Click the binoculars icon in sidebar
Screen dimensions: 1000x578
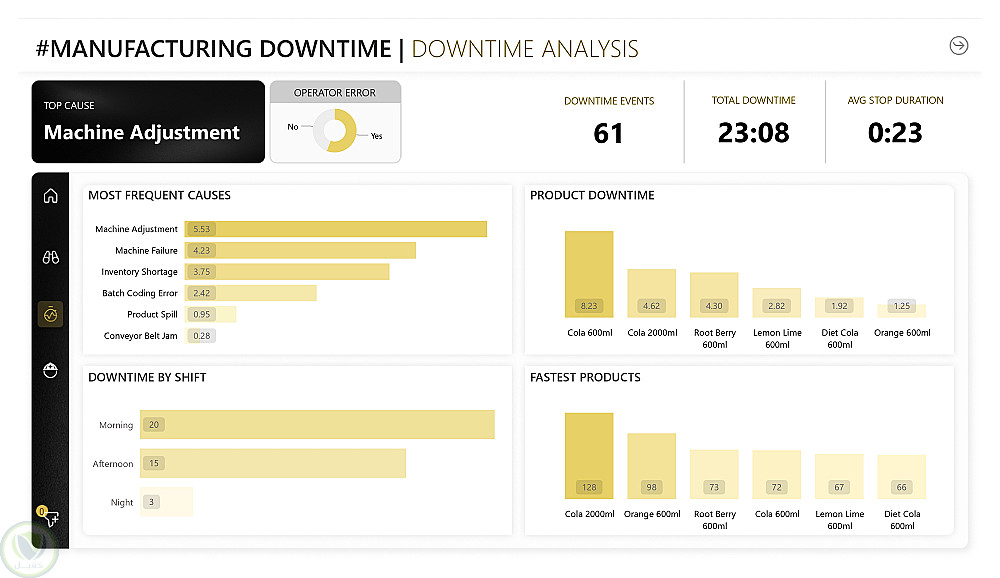pyautogui.click(x=50, y=256)
